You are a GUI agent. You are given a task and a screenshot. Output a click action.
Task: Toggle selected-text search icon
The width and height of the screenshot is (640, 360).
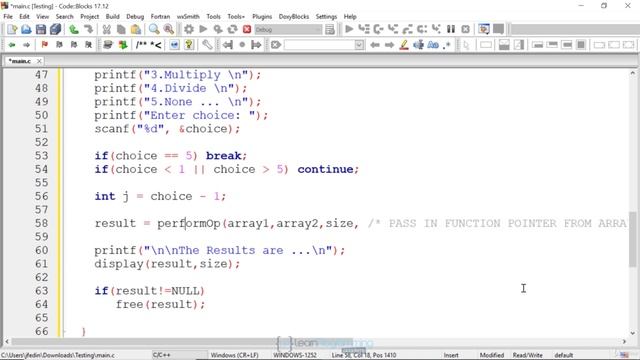418,45
